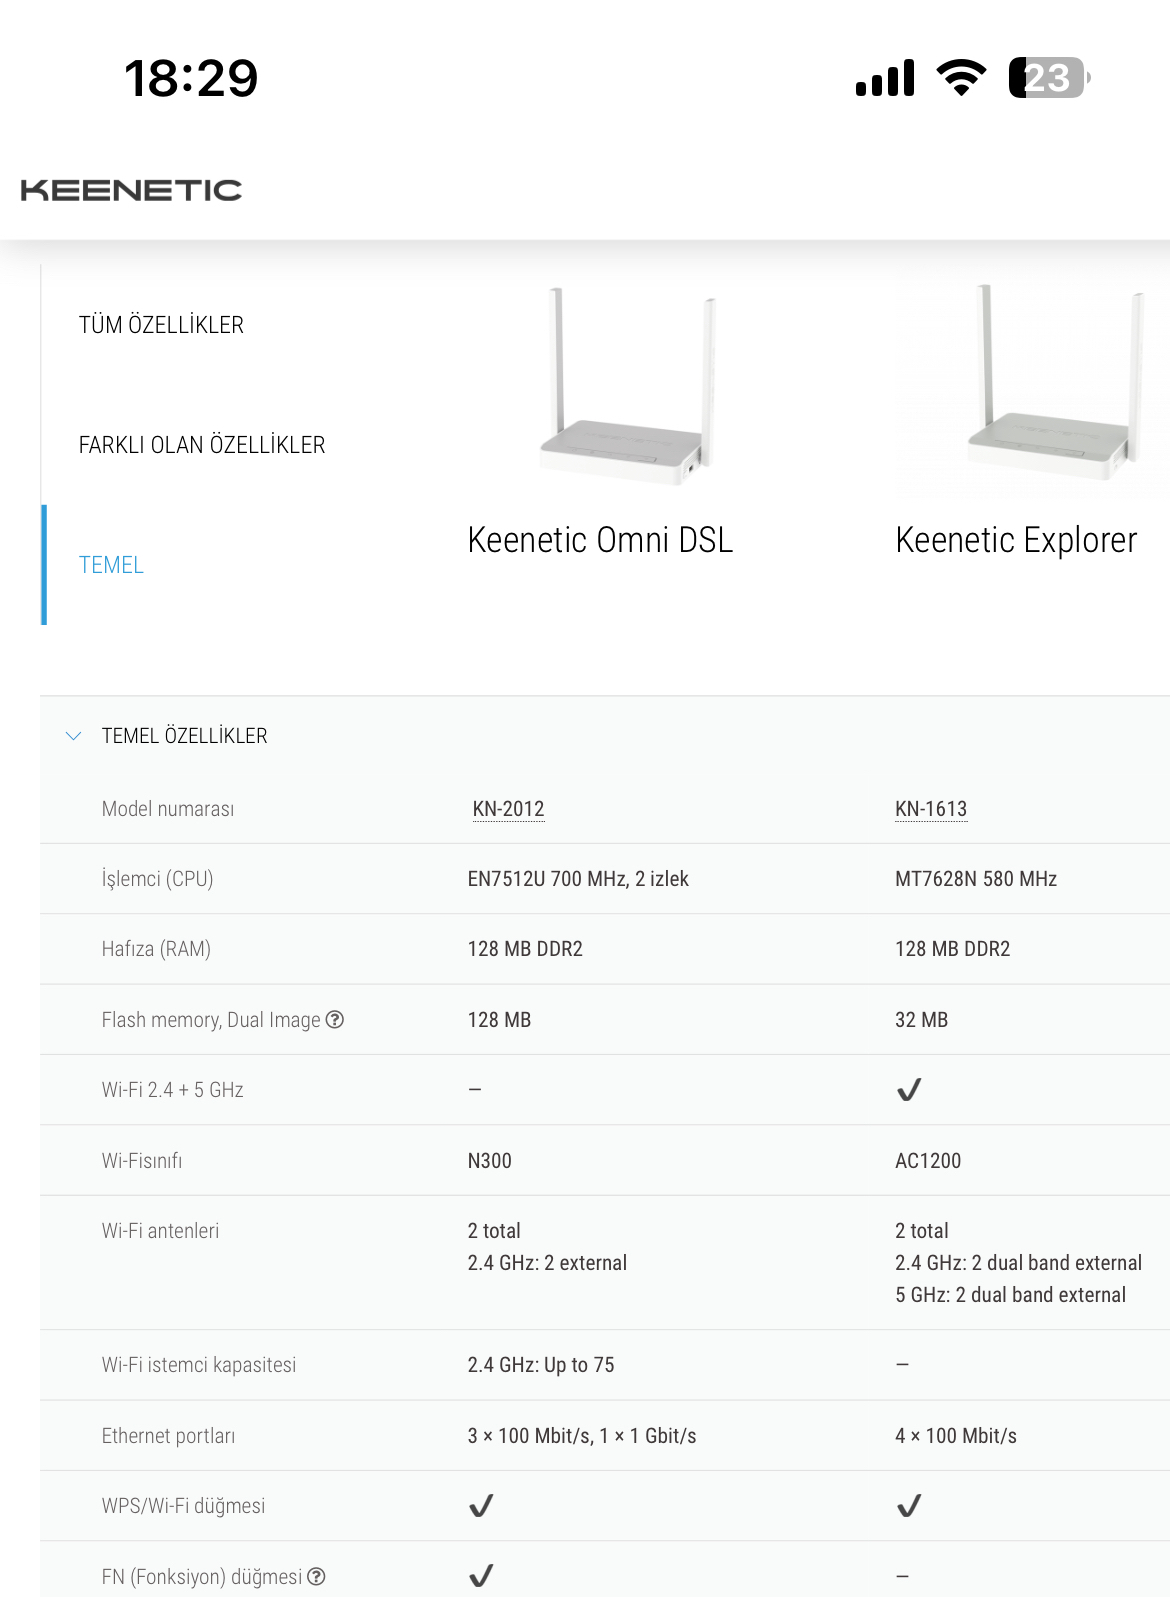
Task: Tap the Wi-Fi antenleri row label
Action: (160, 1231)
